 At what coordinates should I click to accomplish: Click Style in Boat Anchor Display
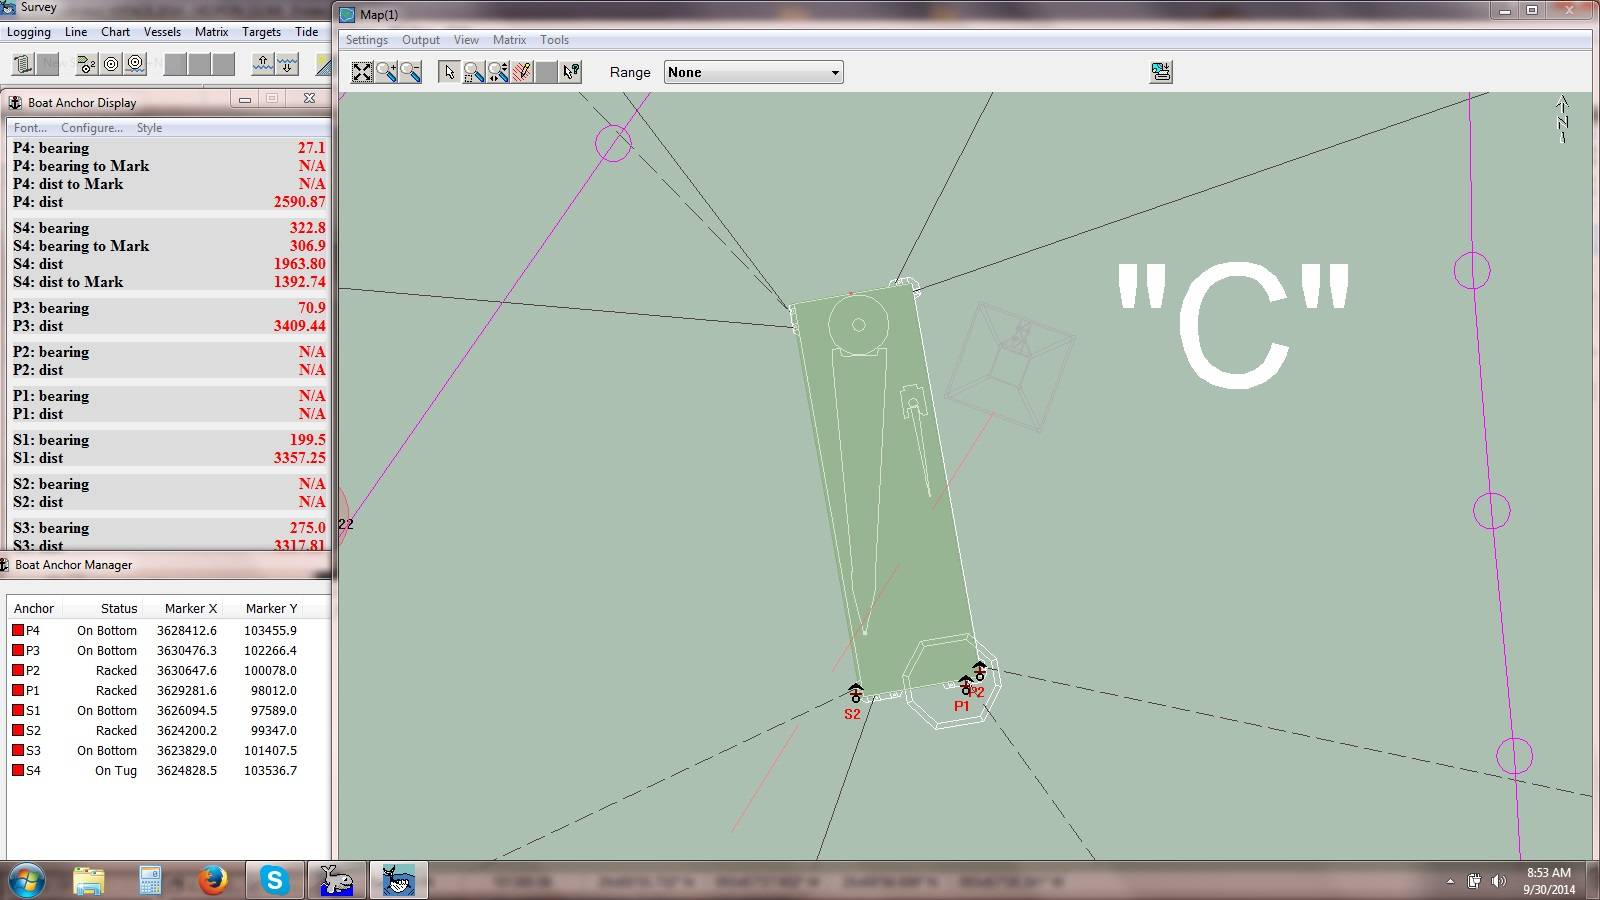[149, 128]
